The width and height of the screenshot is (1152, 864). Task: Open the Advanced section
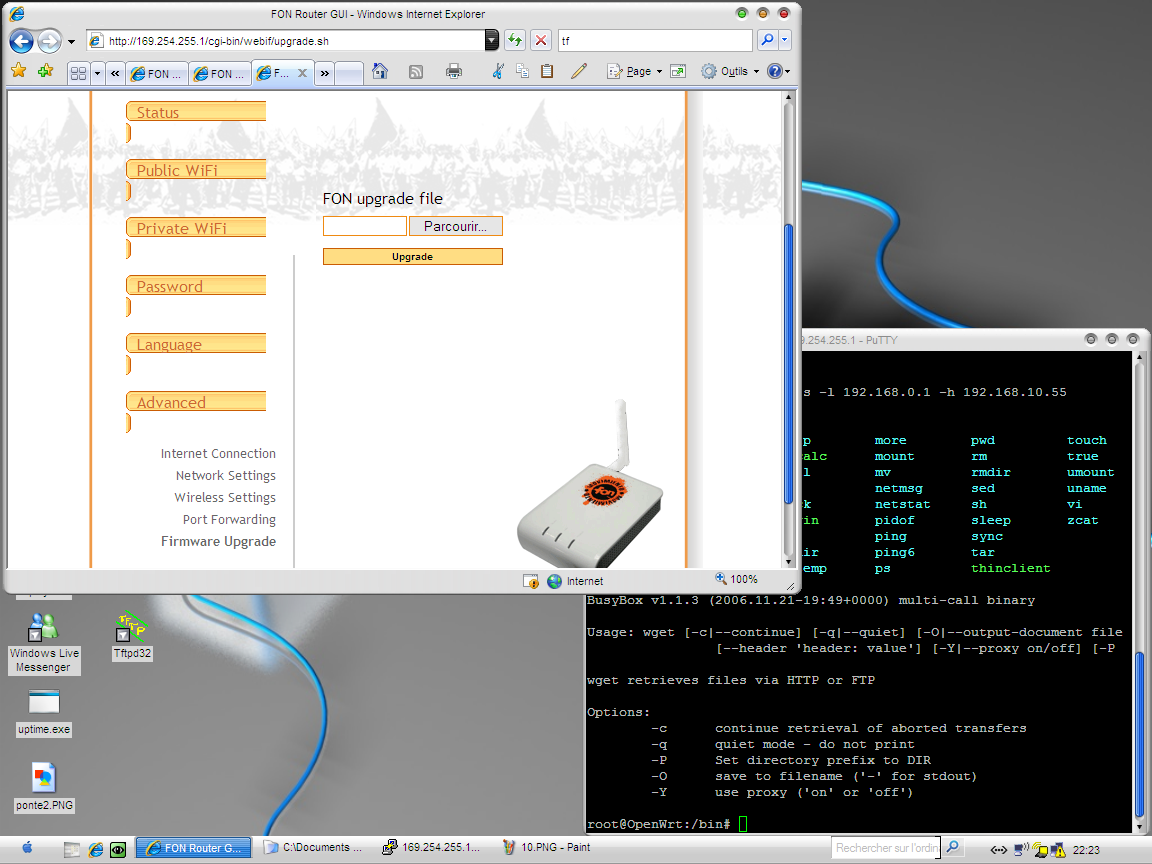[196, 402]
